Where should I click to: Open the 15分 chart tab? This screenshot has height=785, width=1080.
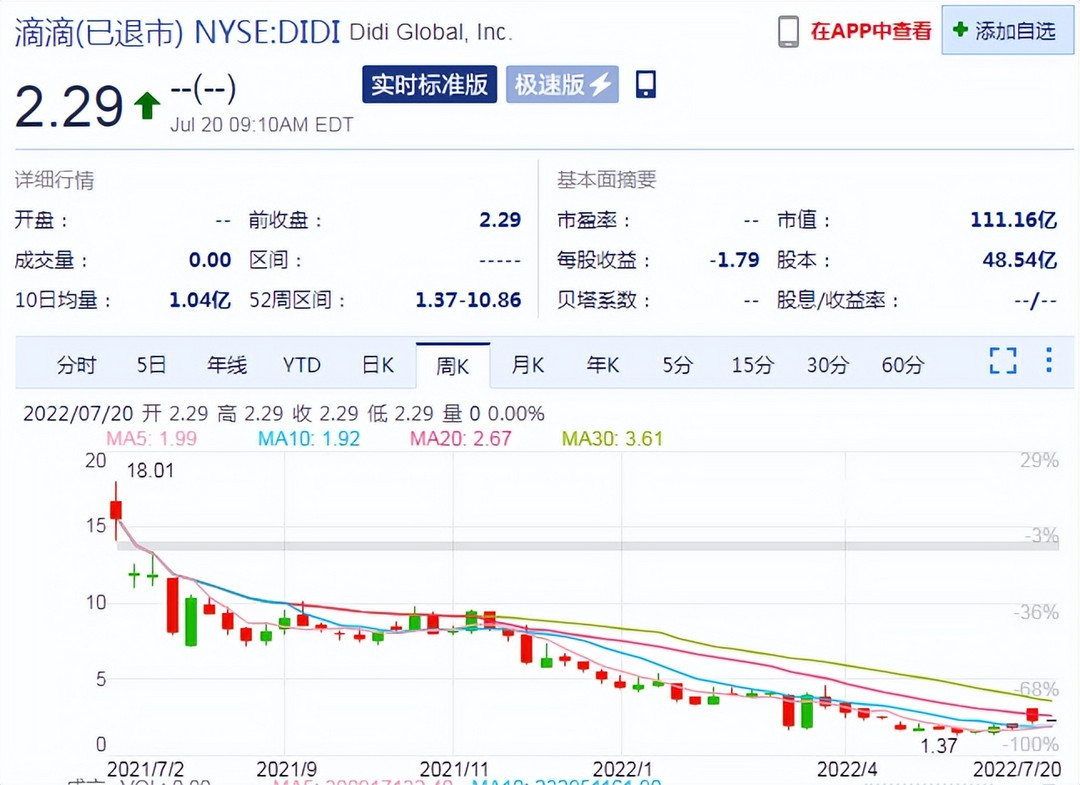tap(752, 364)
